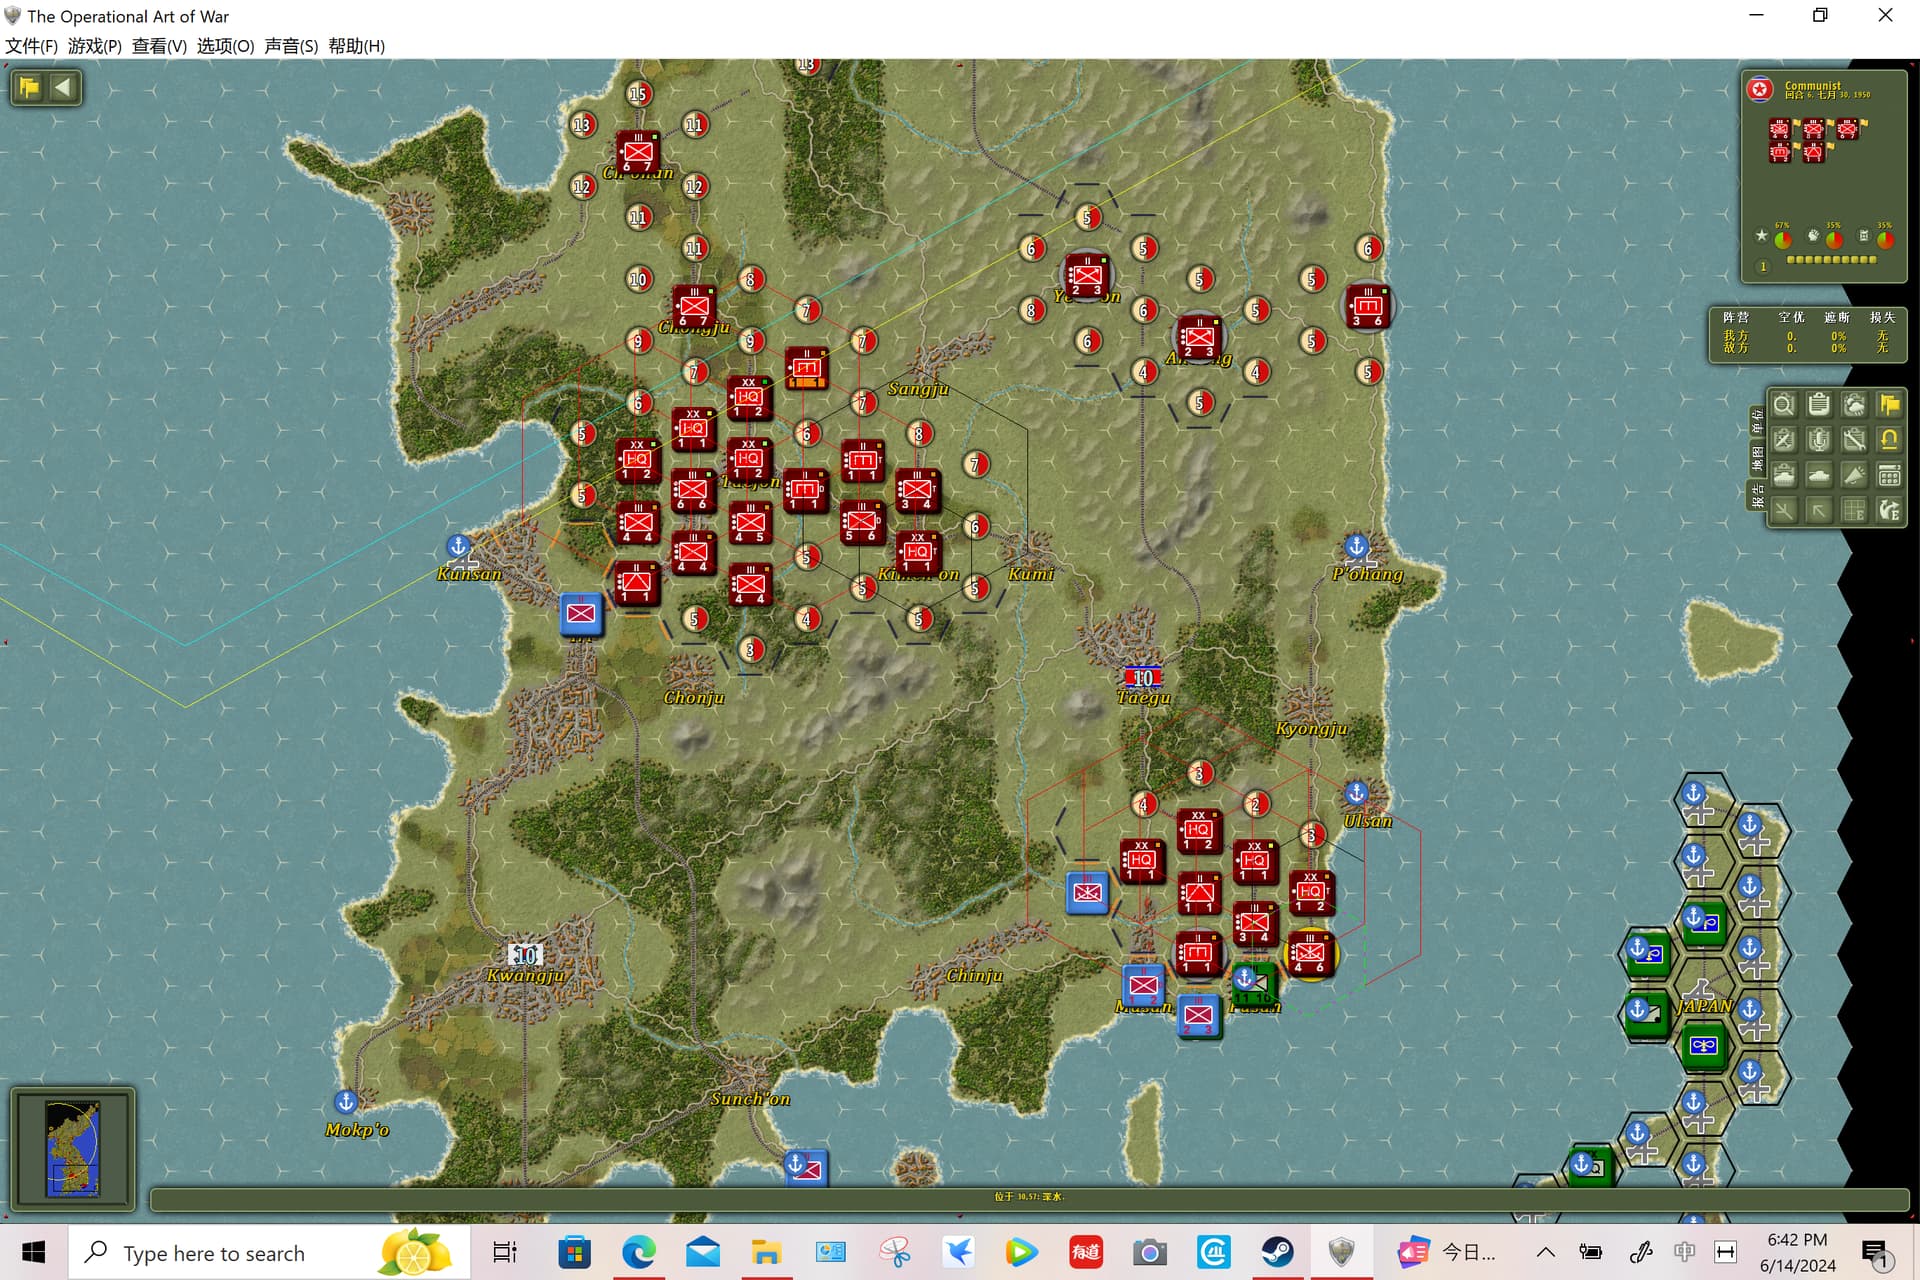Open the magnifier search report icon

coord(1783,405)
